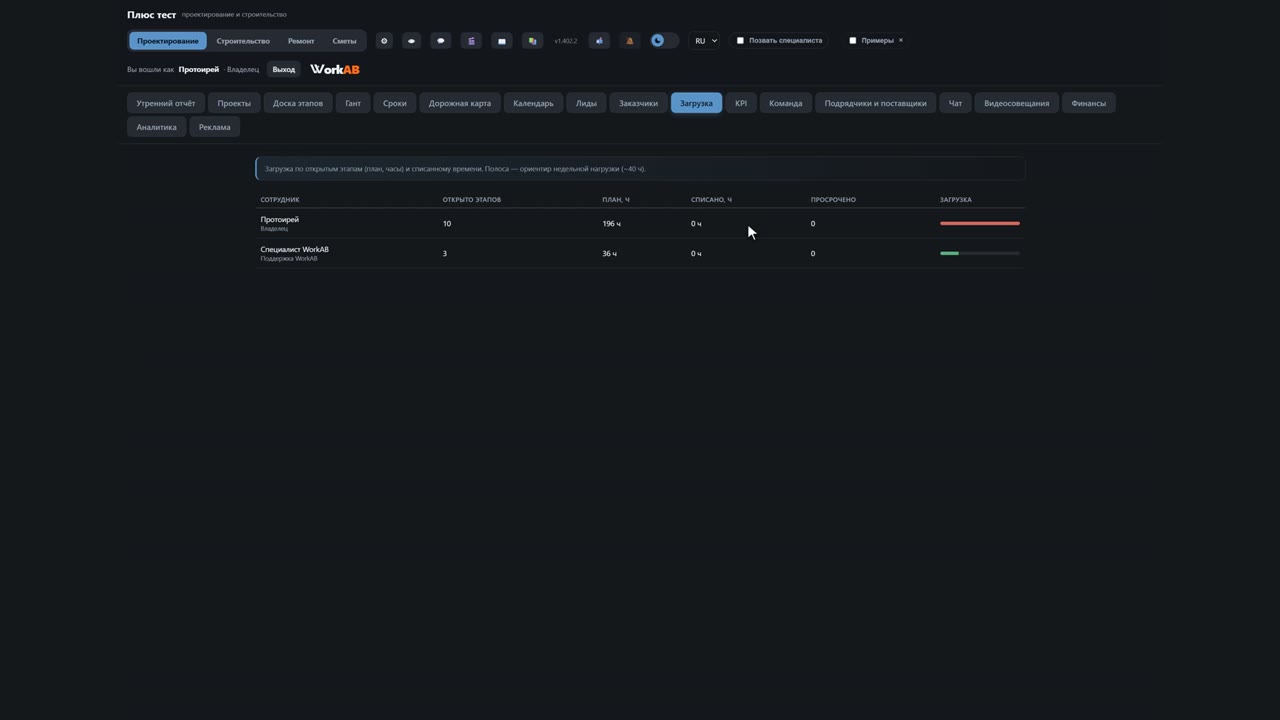Open the 'Реклама' tab
The width and height of the screenshot is (1280, 720).
(x=214, y=127)
